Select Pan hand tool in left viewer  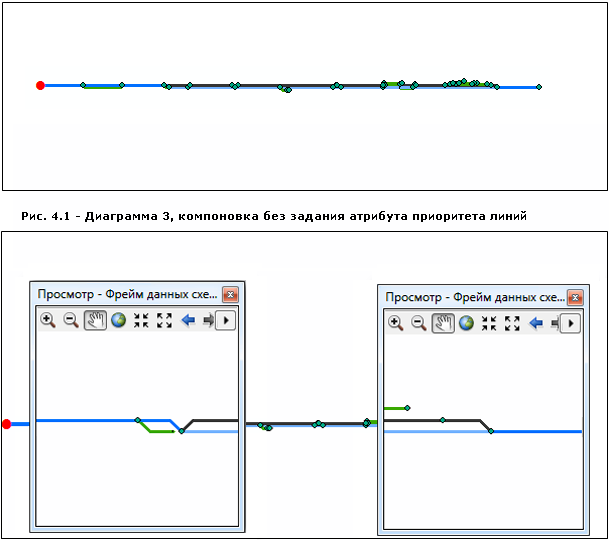point(95,321)
